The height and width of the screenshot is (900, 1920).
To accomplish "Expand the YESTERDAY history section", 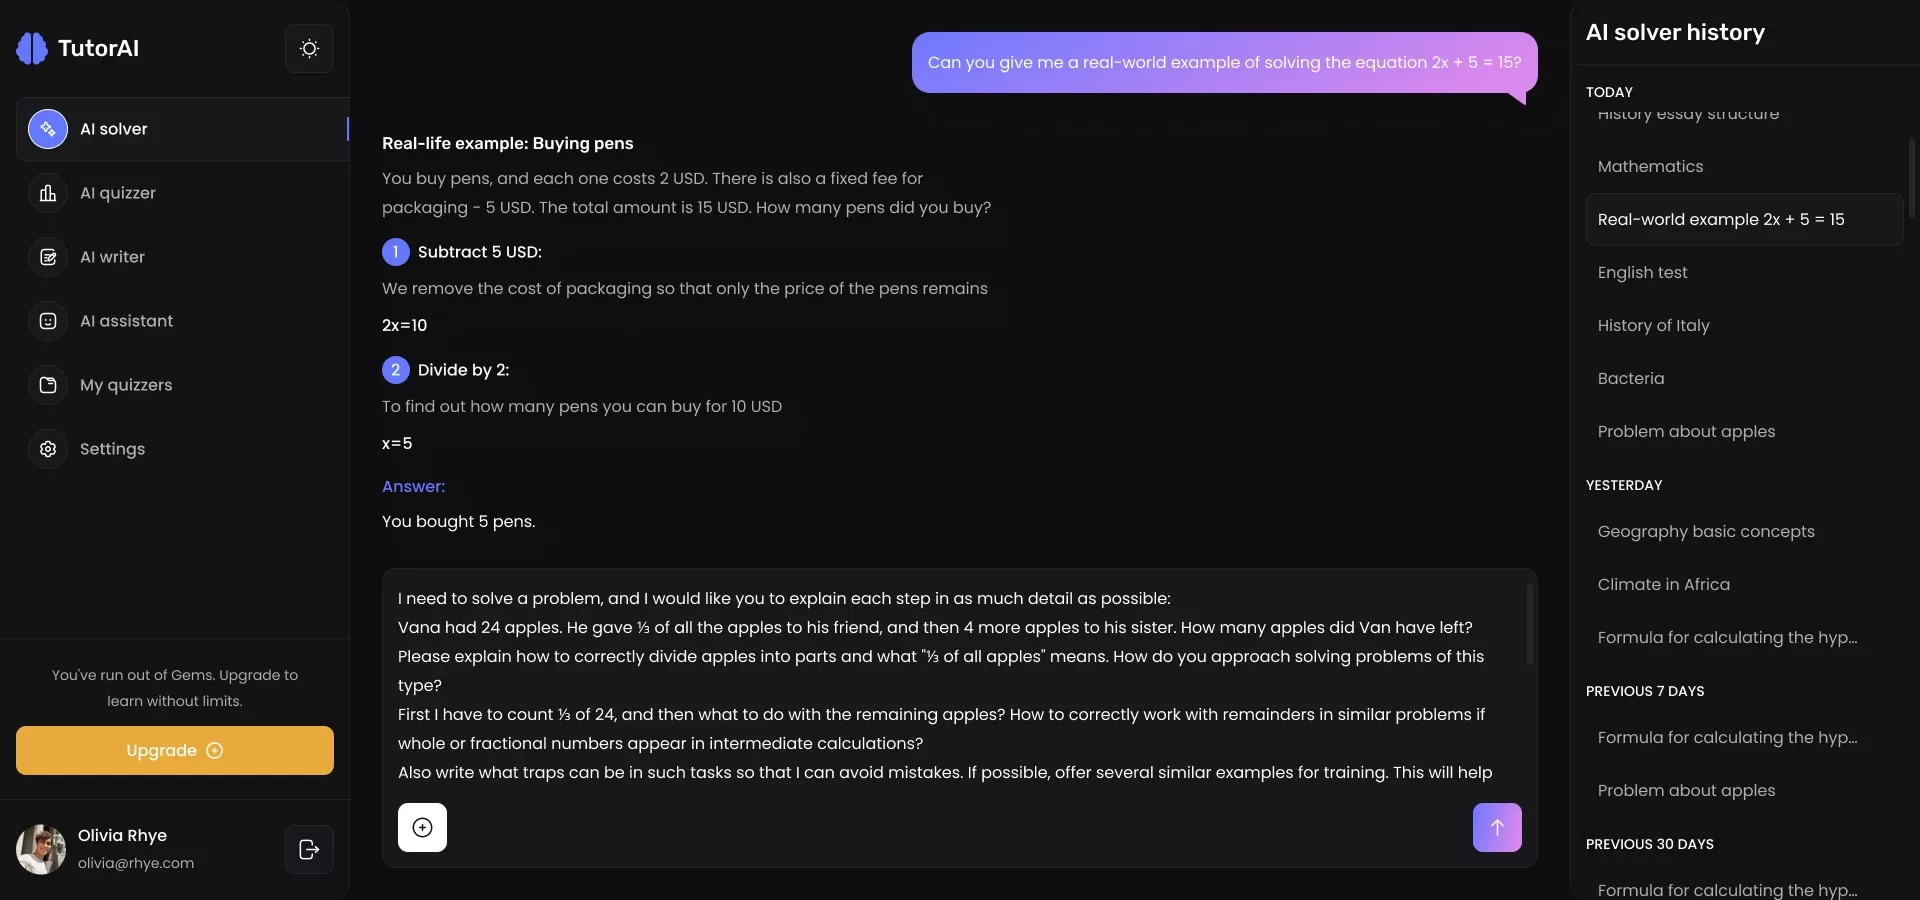I will click(x=1624, y=485).
